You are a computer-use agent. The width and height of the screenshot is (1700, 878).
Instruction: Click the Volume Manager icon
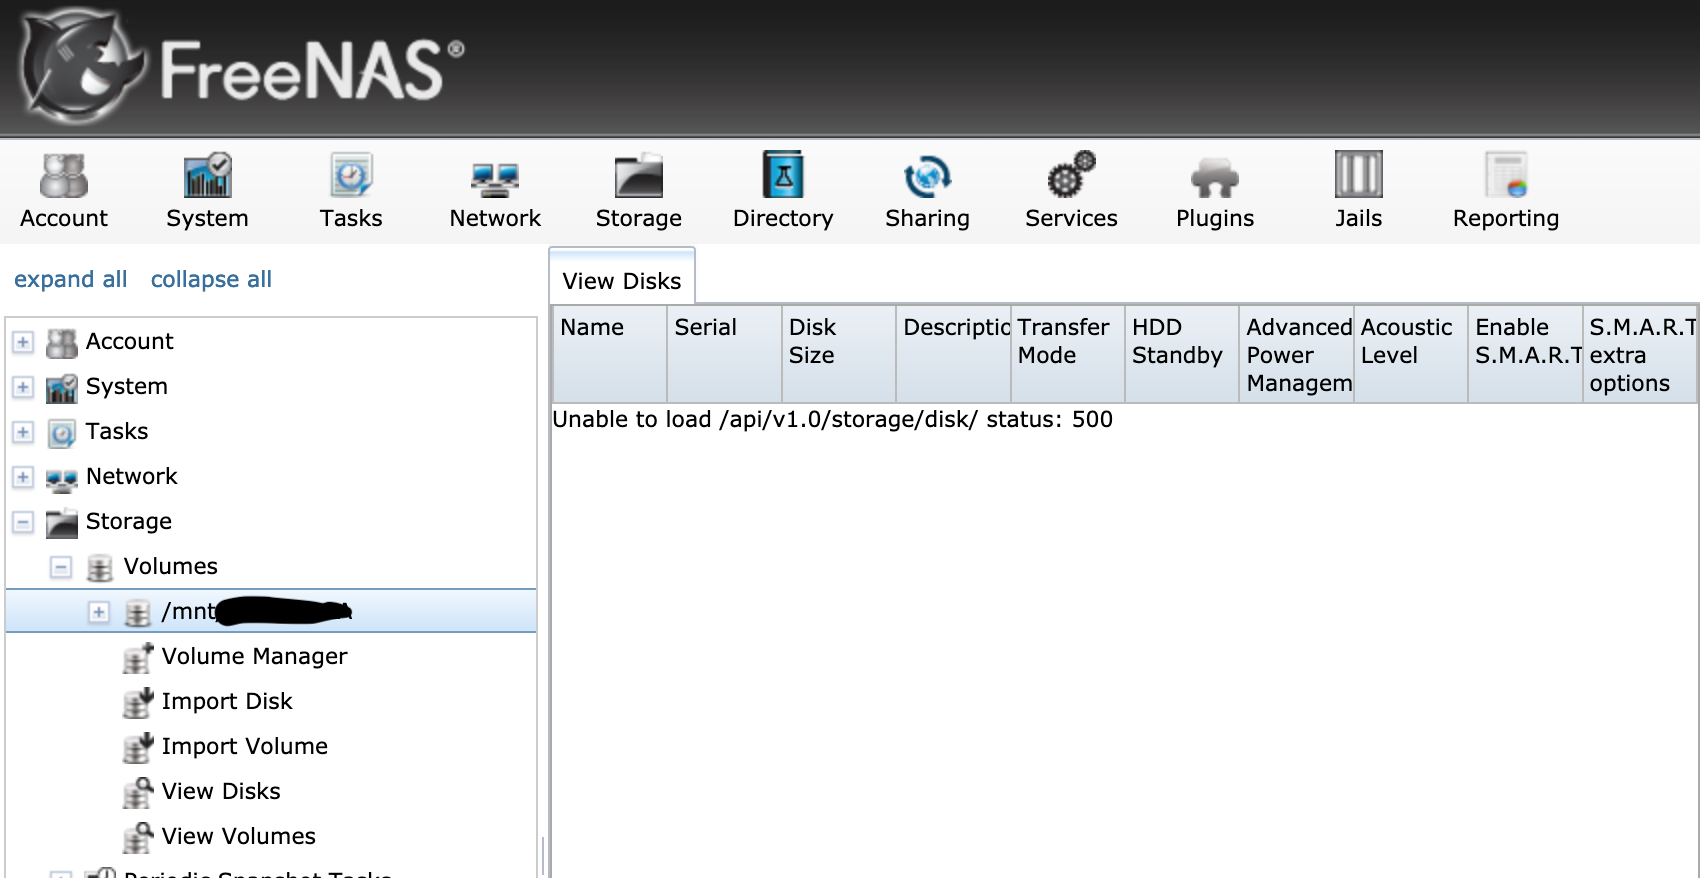(137, 657)
